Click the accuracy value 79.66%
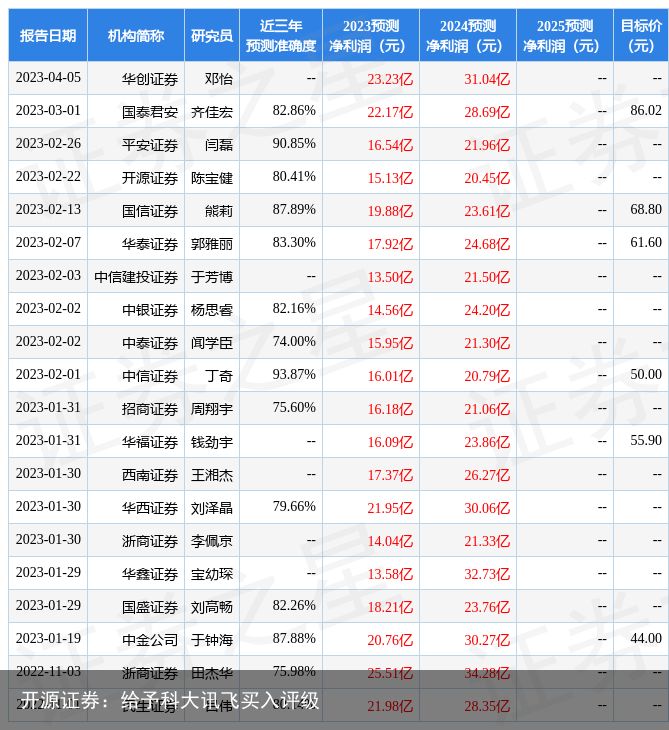This screenshot has height=730, width=669. pyautogui.click(x=294, y=507)
